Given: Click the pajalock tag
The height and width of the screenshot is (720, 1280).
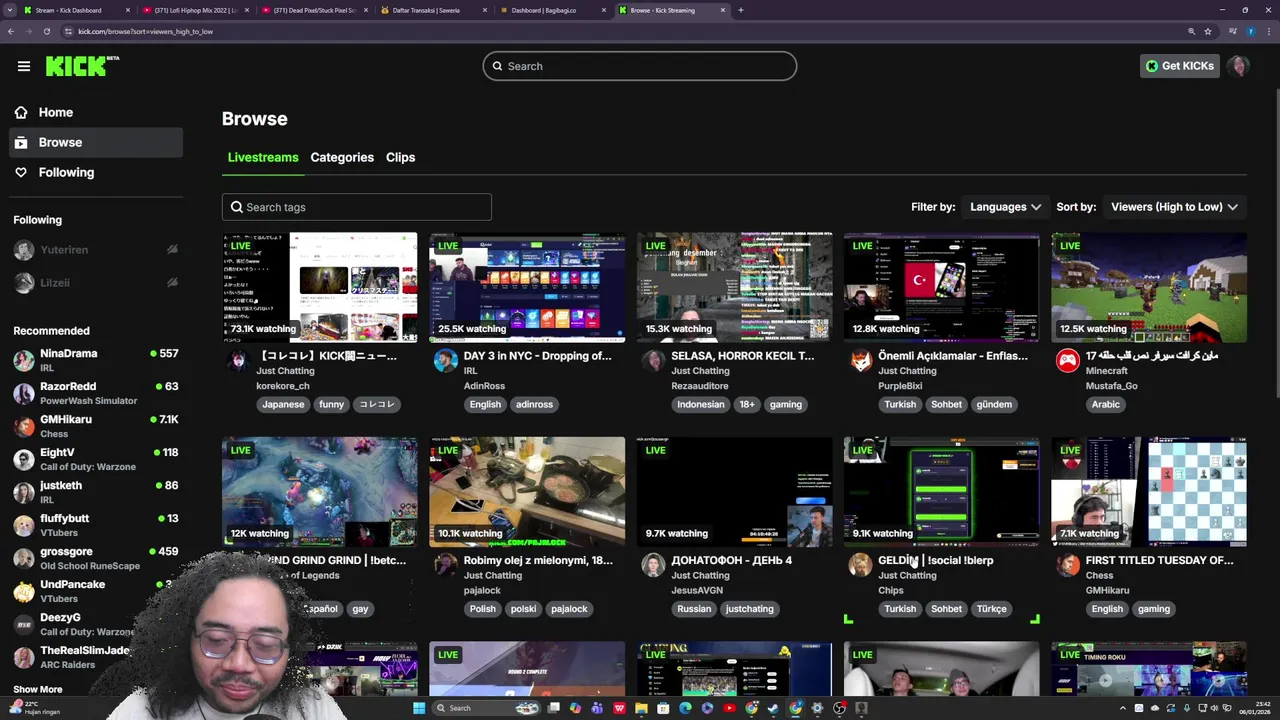Looking at the screenshot, I should click(569, 608).
